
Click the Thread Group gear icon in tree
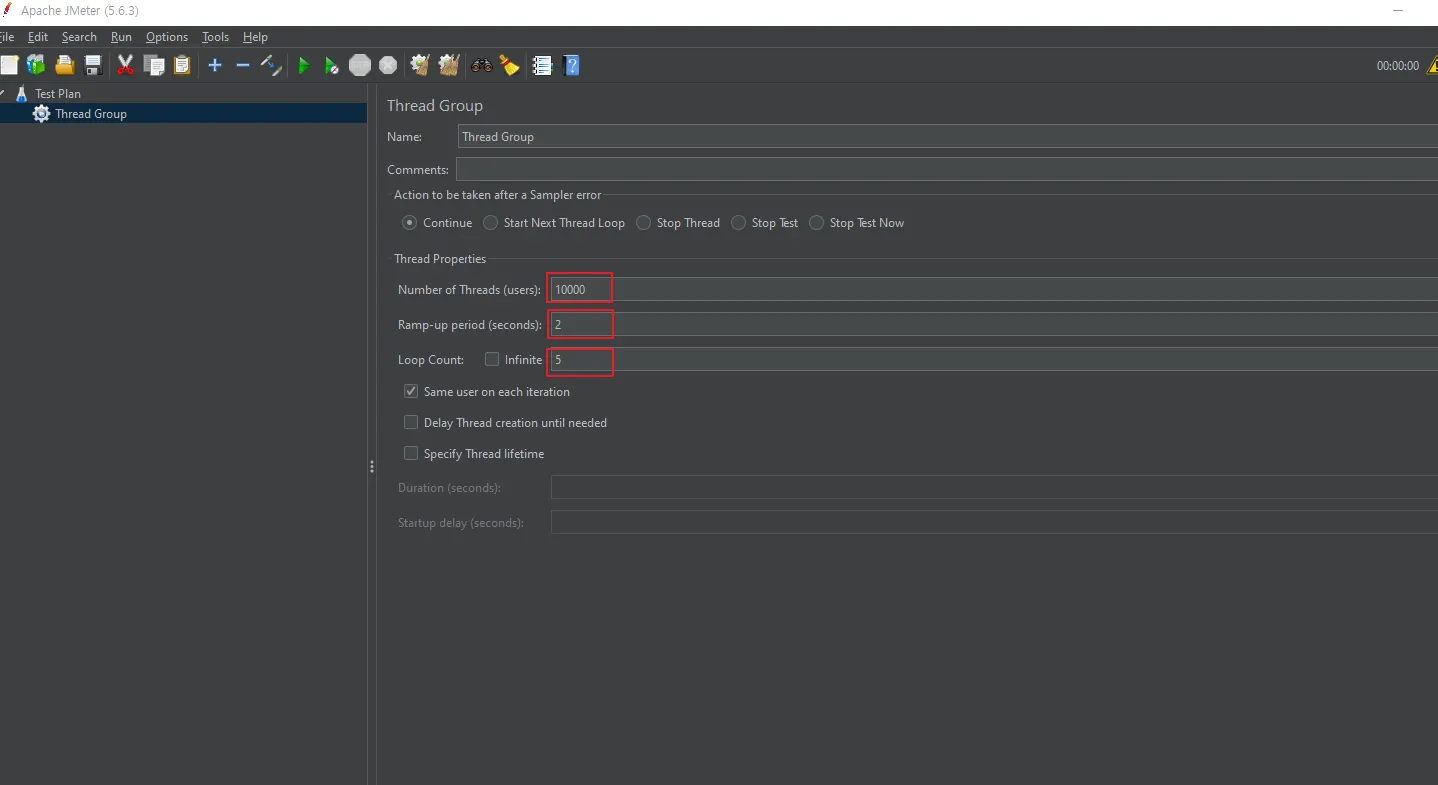41,114
